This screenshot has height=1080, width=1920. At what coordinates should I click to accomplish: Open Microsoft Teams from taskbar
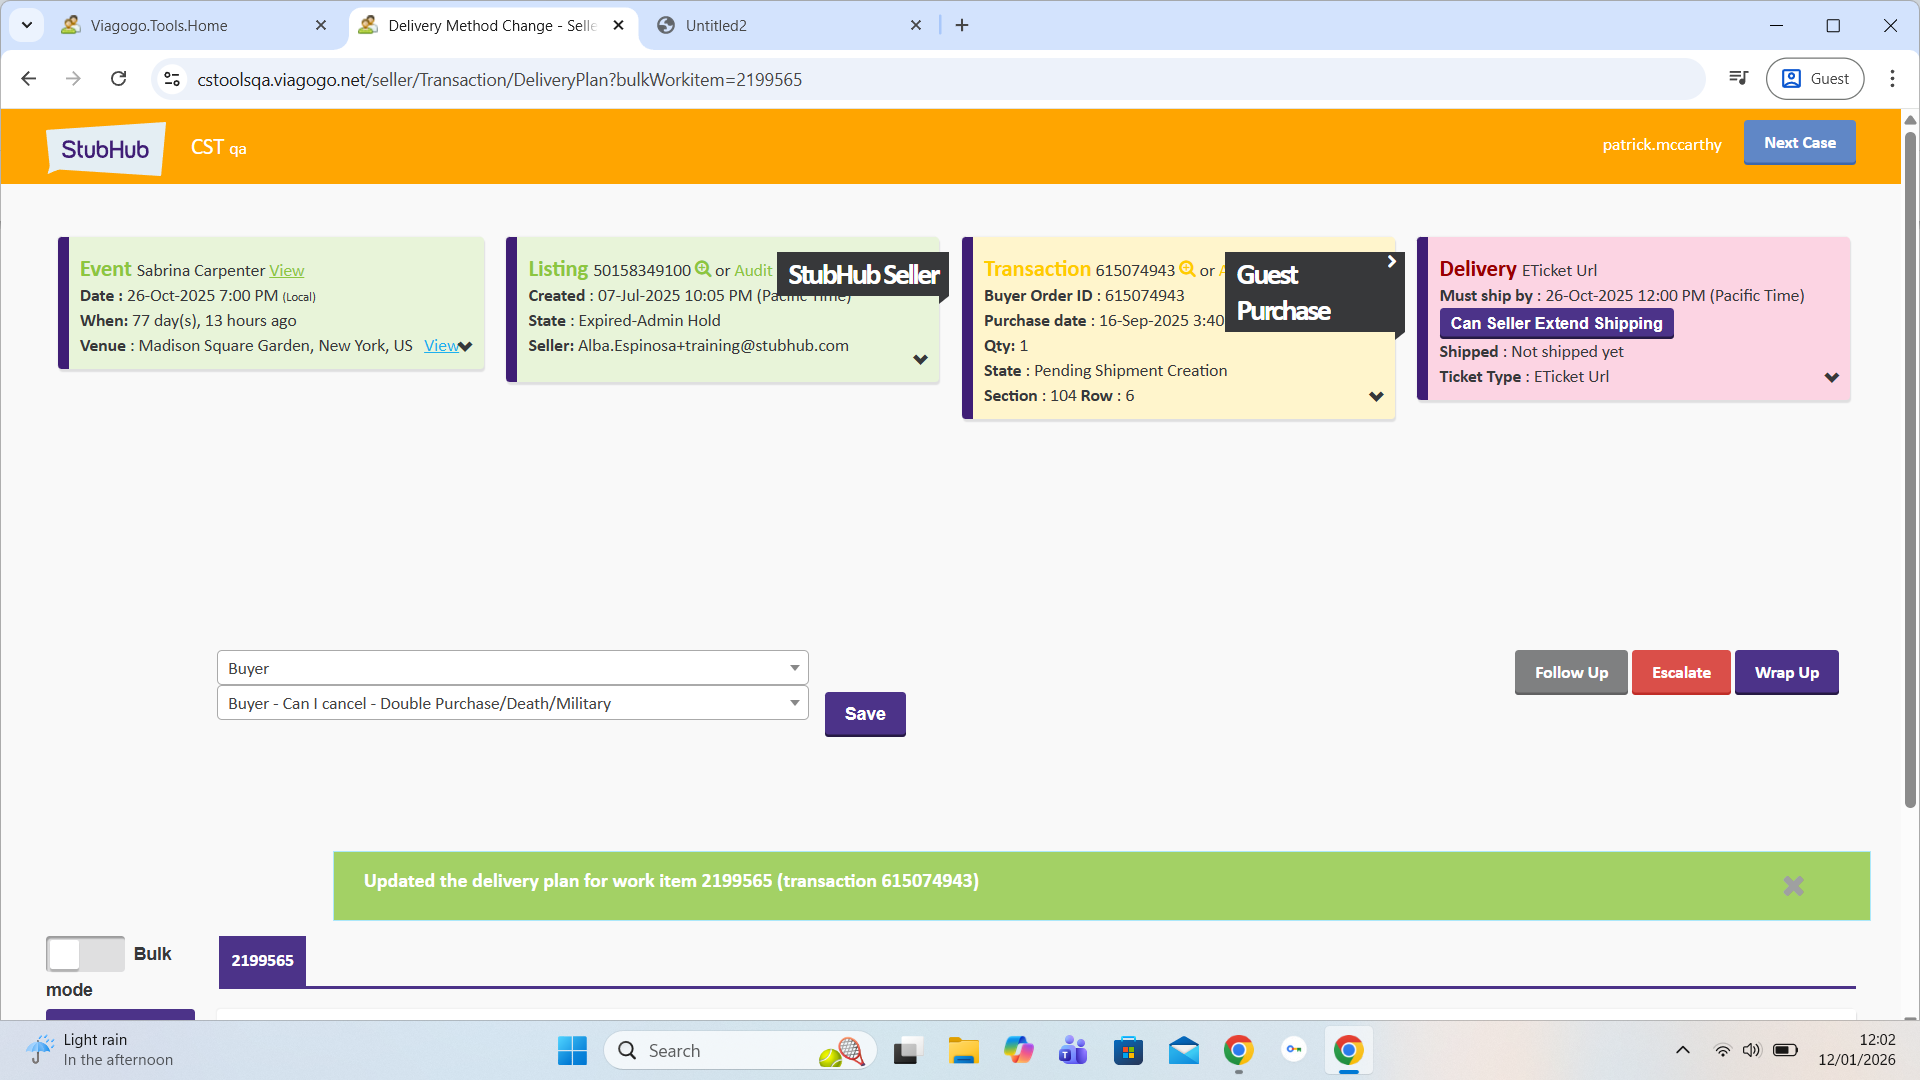tap(1073, 1051)
